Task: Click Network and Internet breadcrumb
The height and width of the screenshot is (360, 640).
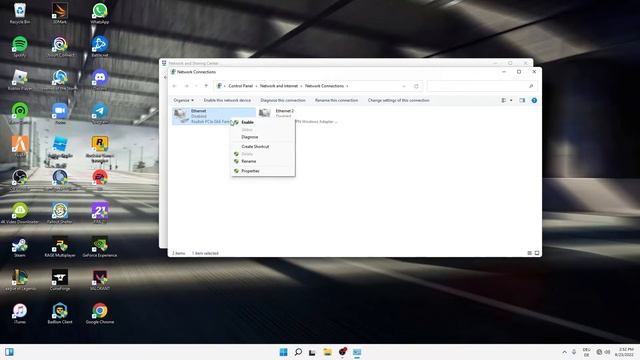Action: pyautogui.click(x=279, y=86)
